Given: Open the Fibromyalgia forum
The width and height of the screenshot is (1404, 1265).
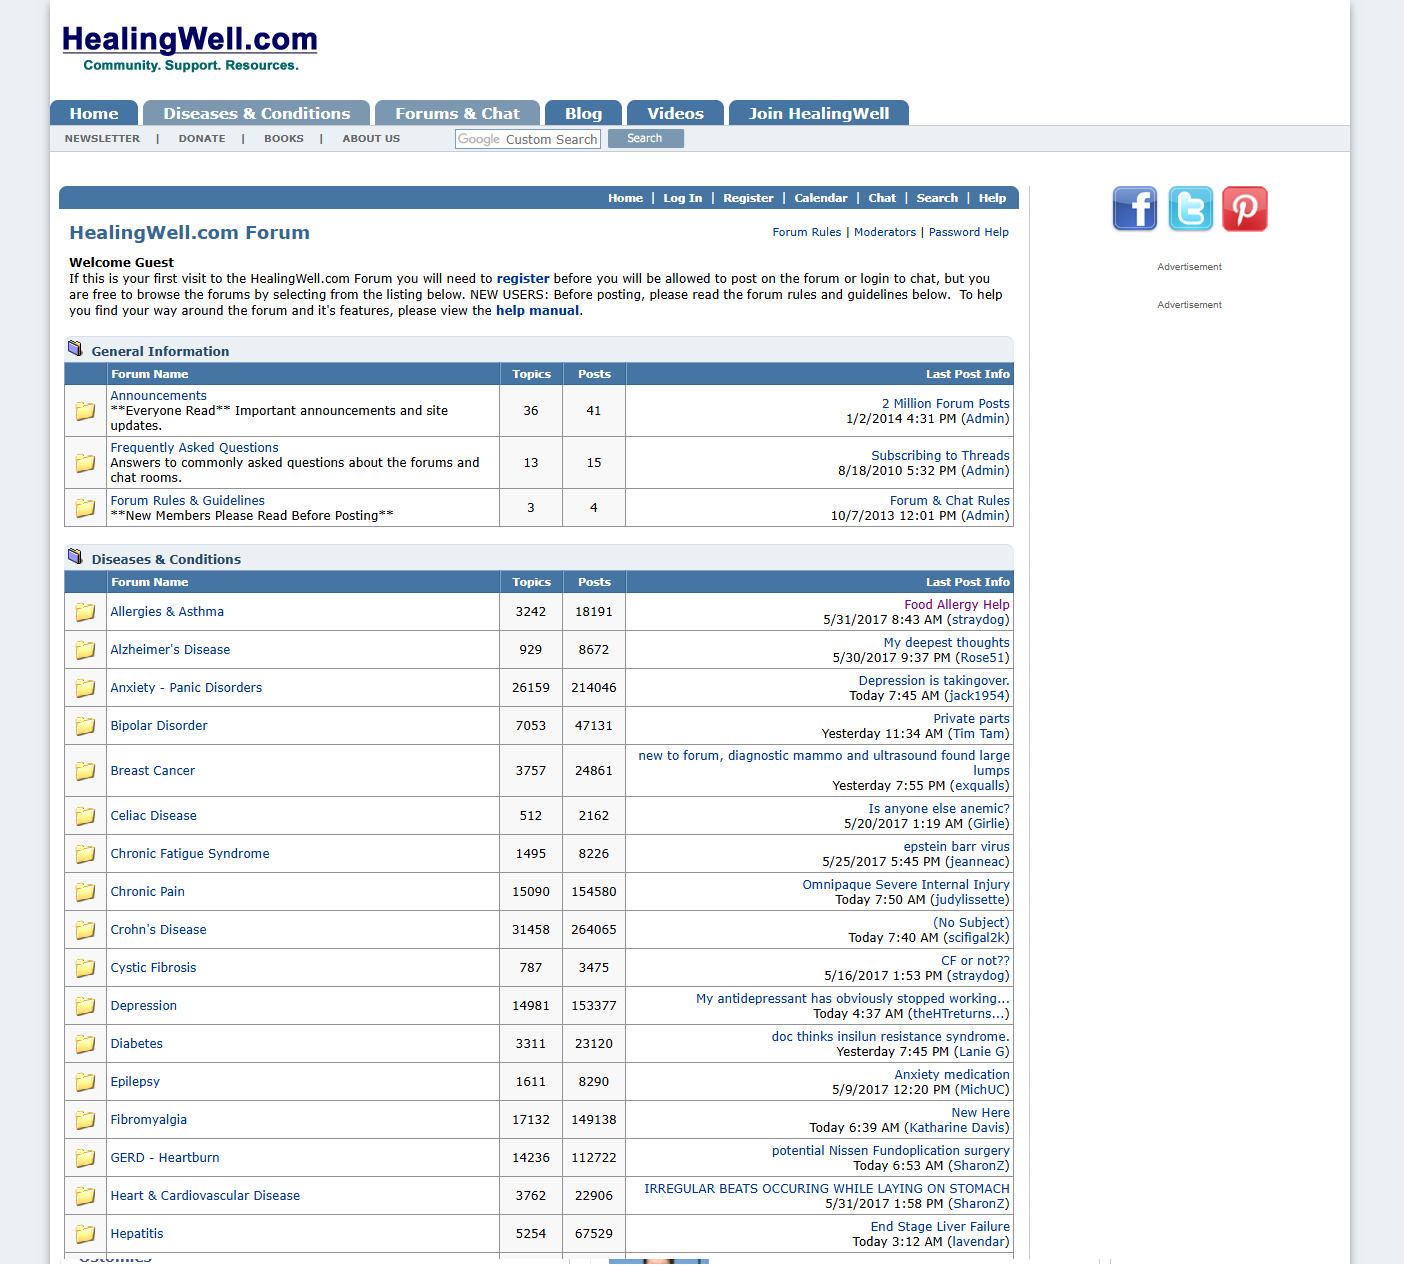Looking at the screenshot, I should [148, 1120].
